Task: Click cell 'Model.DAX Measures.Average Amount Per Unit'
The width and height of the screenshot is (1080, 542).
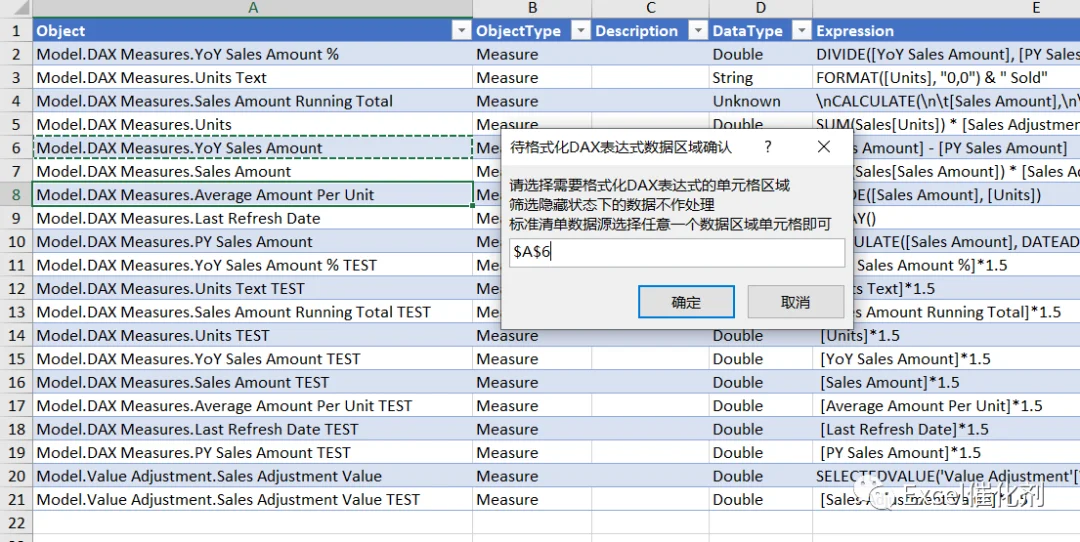Action: pos(253,195)
